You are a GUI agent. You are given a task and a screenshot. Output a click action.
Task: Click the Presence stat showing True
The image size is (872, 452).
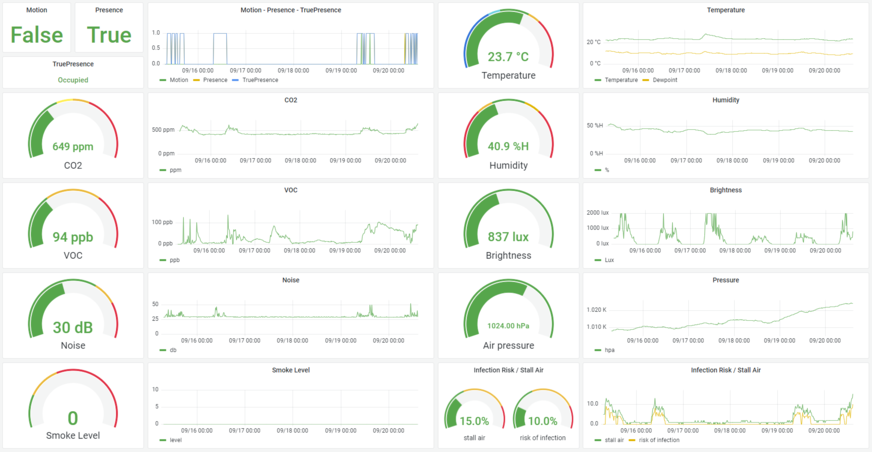click(109, 34)
